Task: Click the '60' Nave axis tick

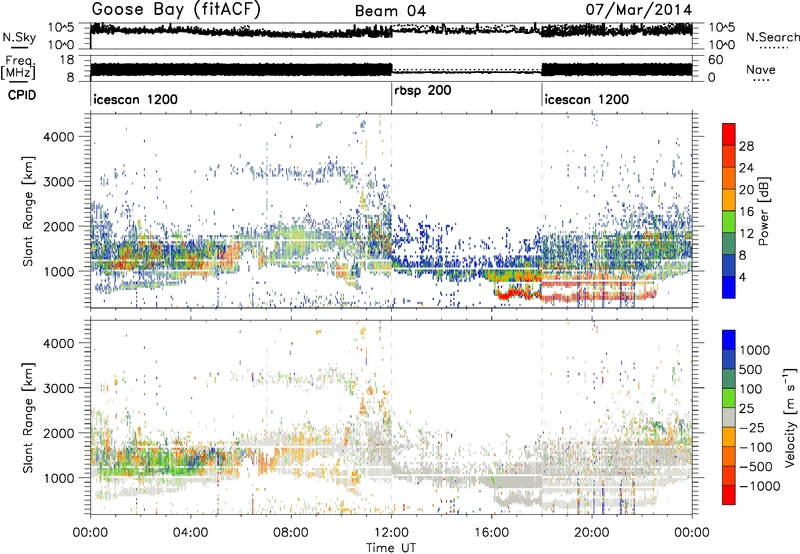Action: click(x=716, y=60)
